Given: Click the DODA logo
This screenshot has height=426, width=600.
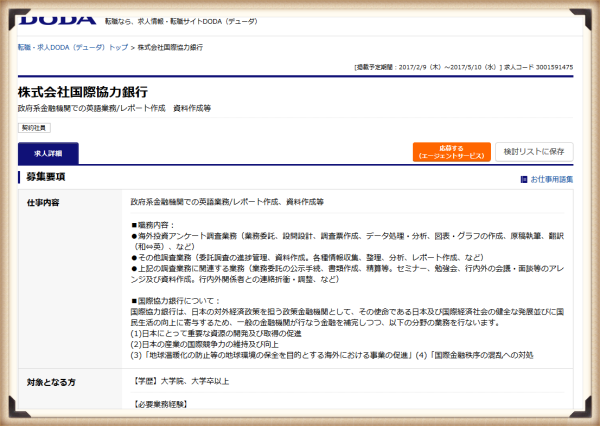Looking at the screenshot, I should tap(57, 20).
